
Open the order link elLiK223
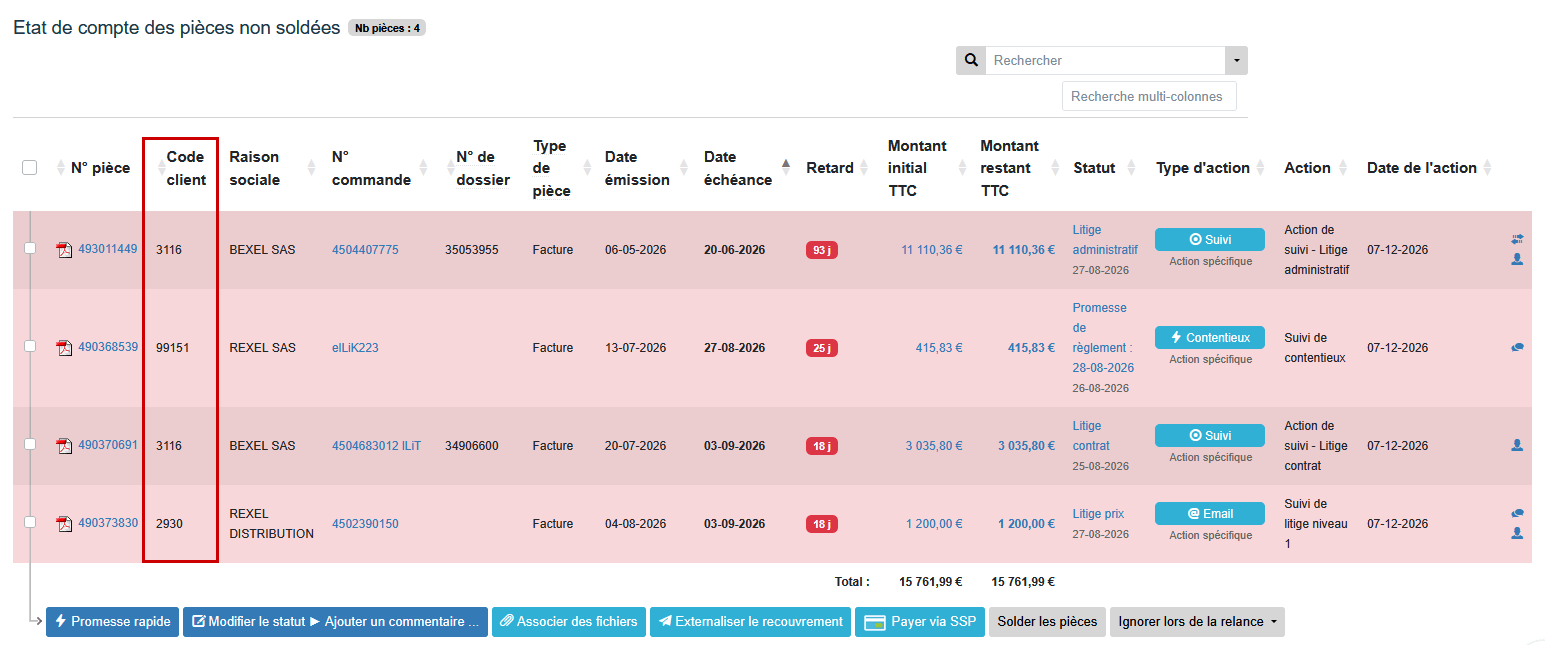(355, 348)
